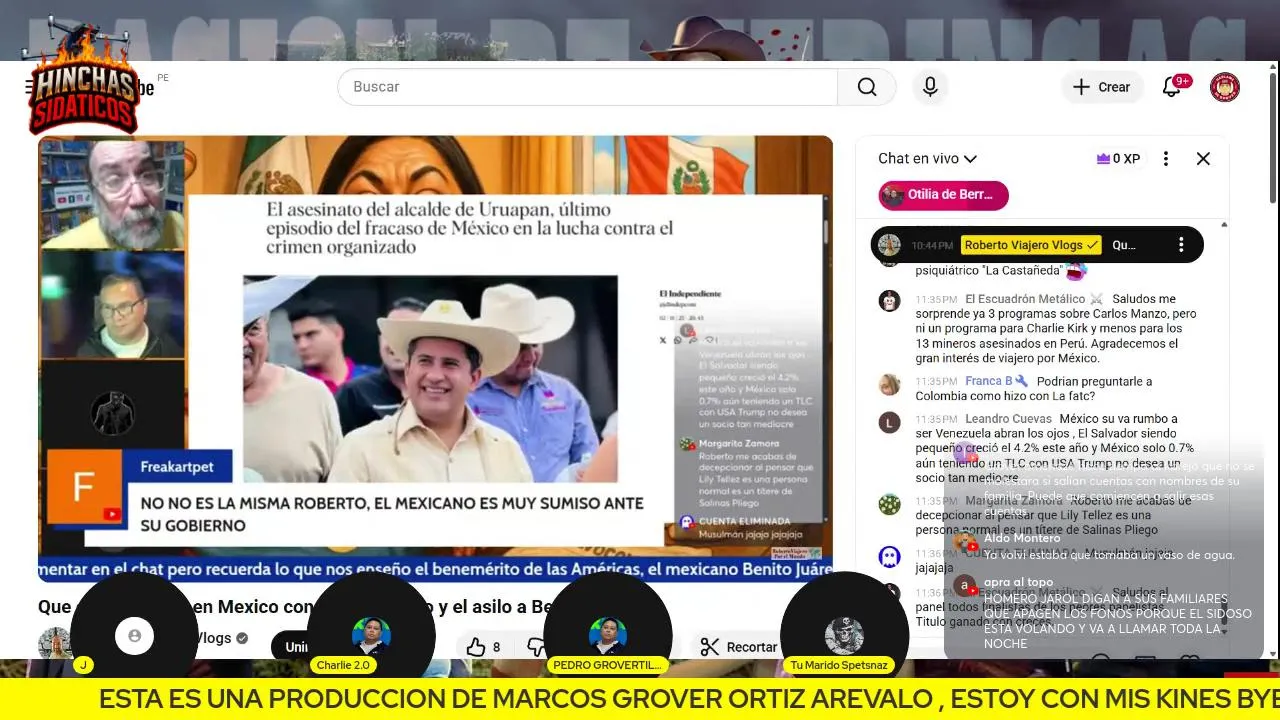Click Leandro Cuevas's L avatar

(889, 421)
